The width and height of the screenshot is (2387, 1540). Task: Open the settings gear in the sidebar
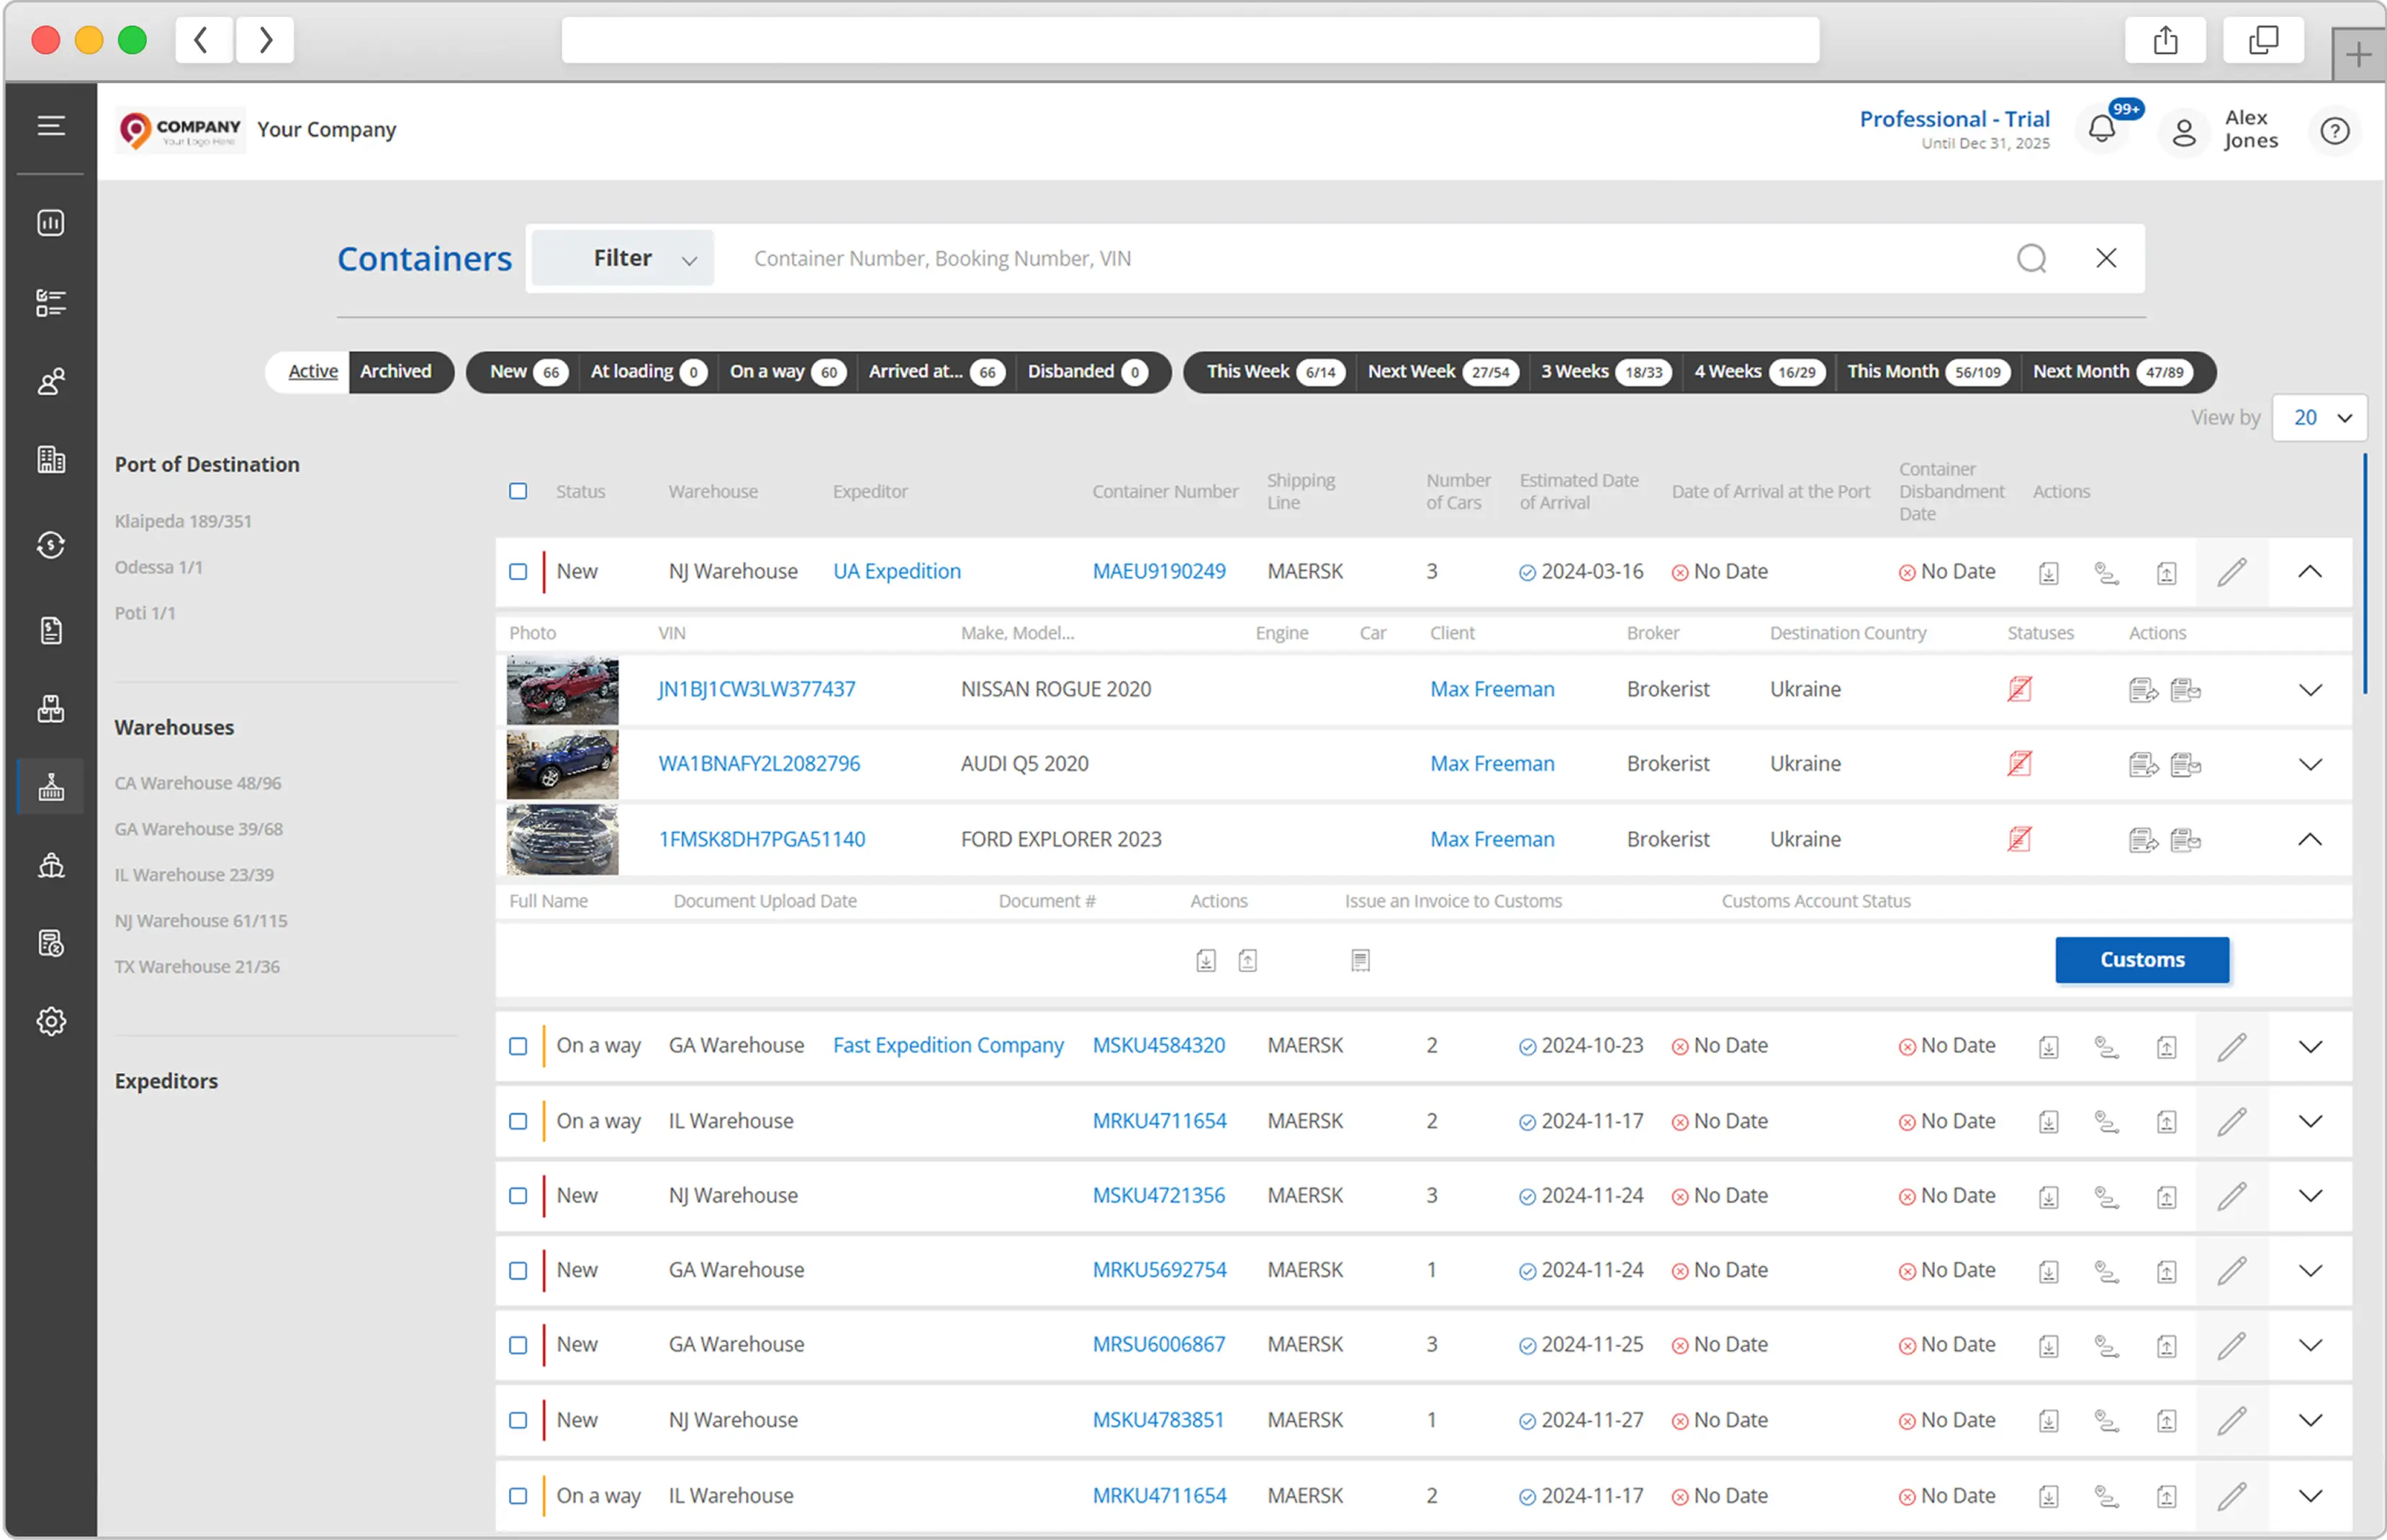click(51, 1021)
